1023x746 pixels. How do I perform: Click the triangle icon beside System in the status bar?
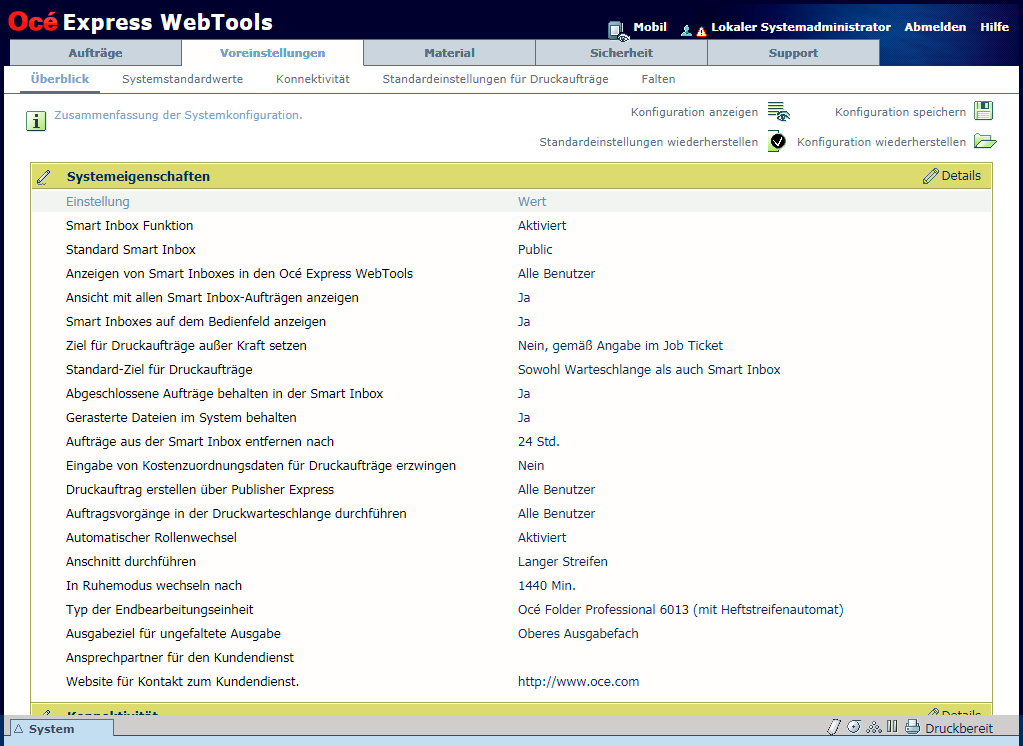tap(19, 729)
